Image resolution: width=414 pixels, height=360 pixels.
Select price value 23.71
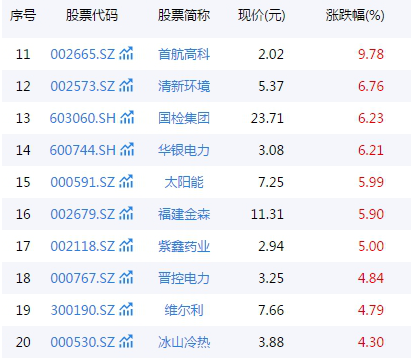267,118
